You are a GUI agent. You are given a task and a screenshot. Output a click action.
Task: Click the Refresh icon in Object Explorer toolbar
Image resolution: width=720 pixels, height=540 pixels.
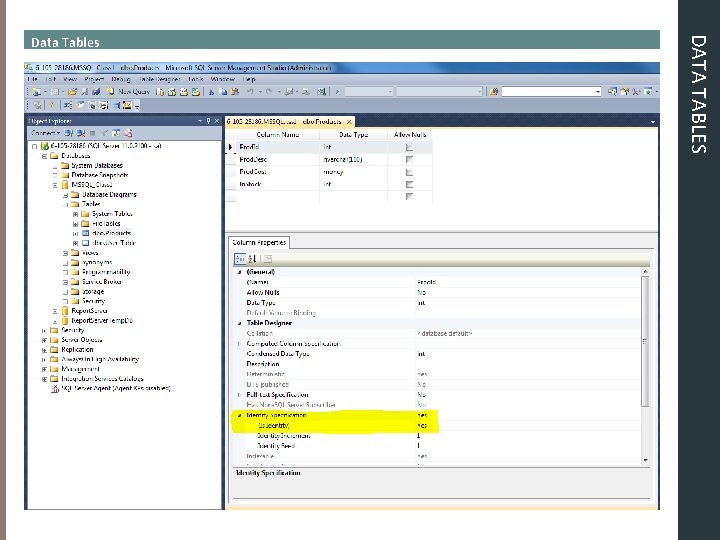[116, 133]
